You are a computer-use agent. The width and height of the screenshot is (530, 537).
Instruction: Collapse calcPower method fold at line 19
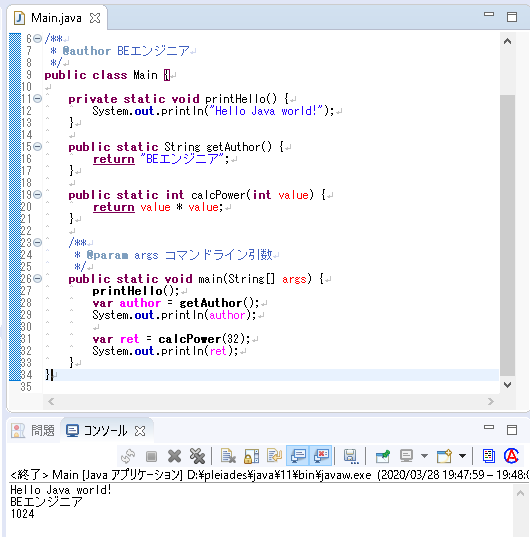tap(37, 195)
